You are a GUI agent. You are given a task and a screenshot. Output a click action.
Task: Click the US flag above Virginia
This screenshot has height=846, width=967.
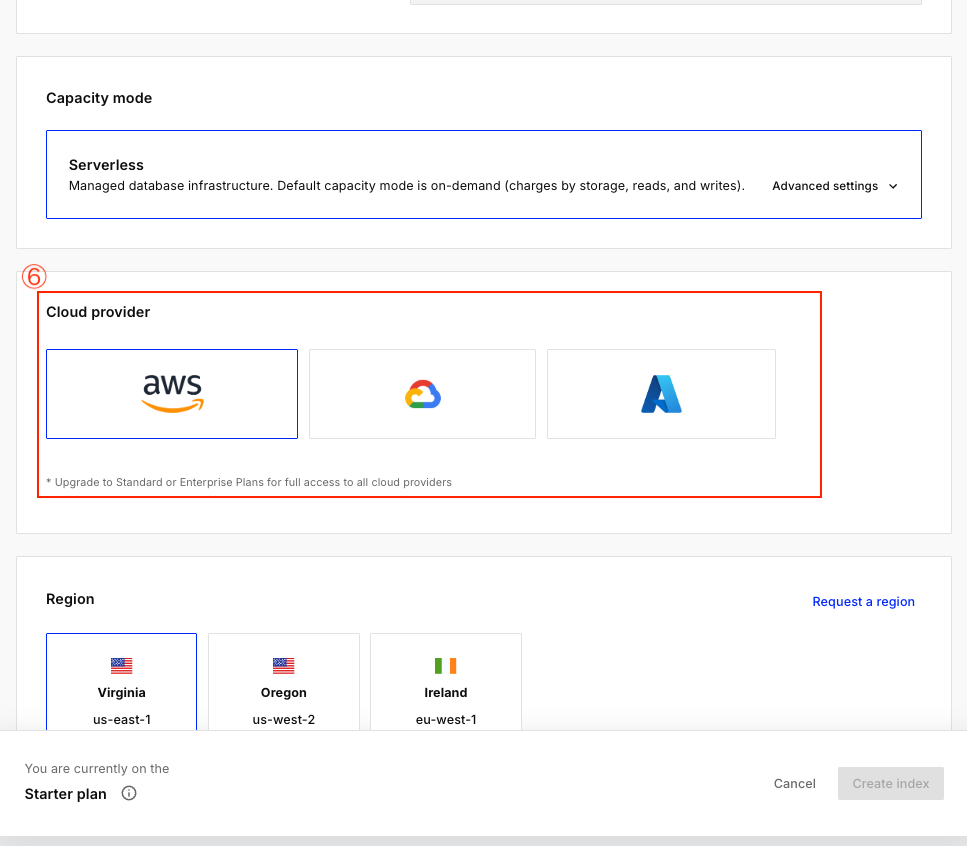[122, 666]
